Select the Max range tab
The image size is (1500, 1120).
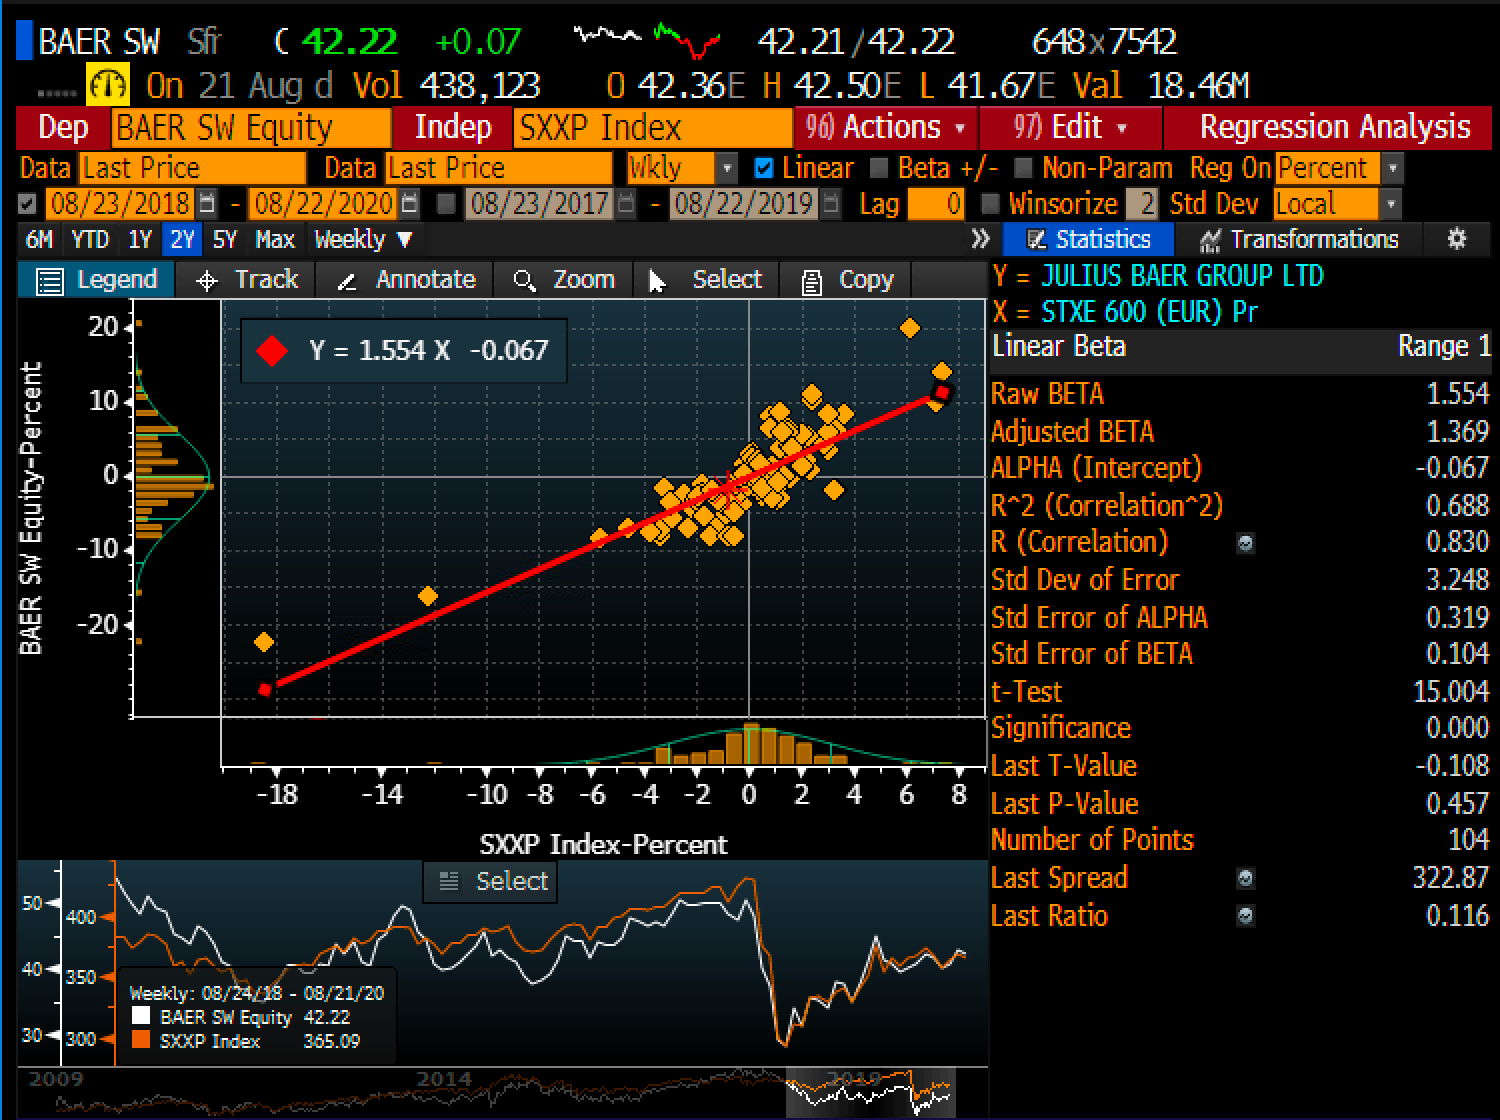(x=275, y=240)
